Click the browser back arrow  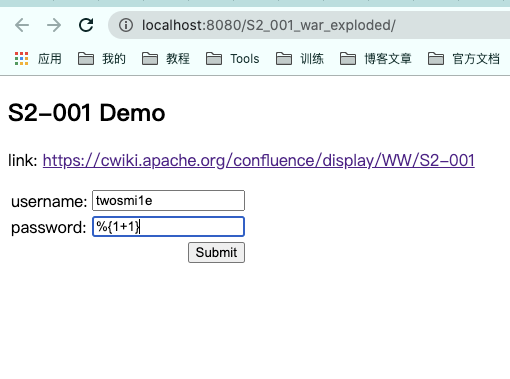coord(22,25)
